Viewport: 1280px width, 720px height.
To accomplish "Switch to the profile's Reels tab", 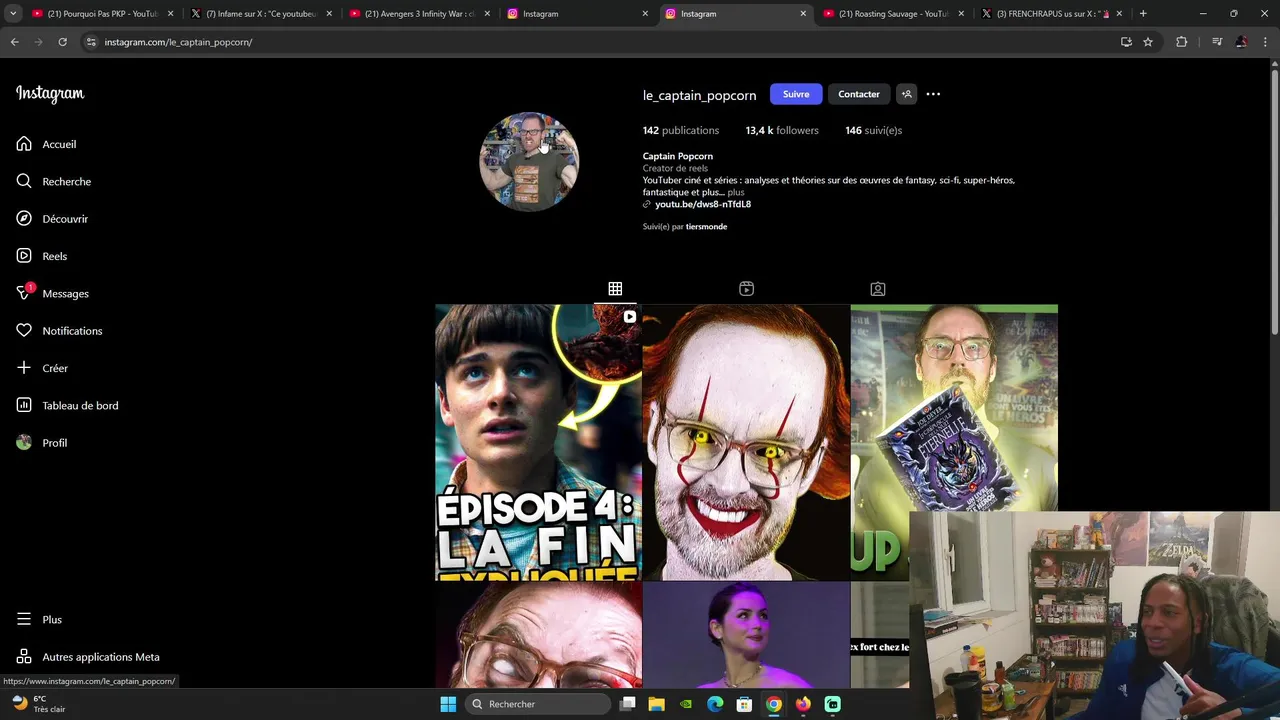I will (x=746, y=289).
